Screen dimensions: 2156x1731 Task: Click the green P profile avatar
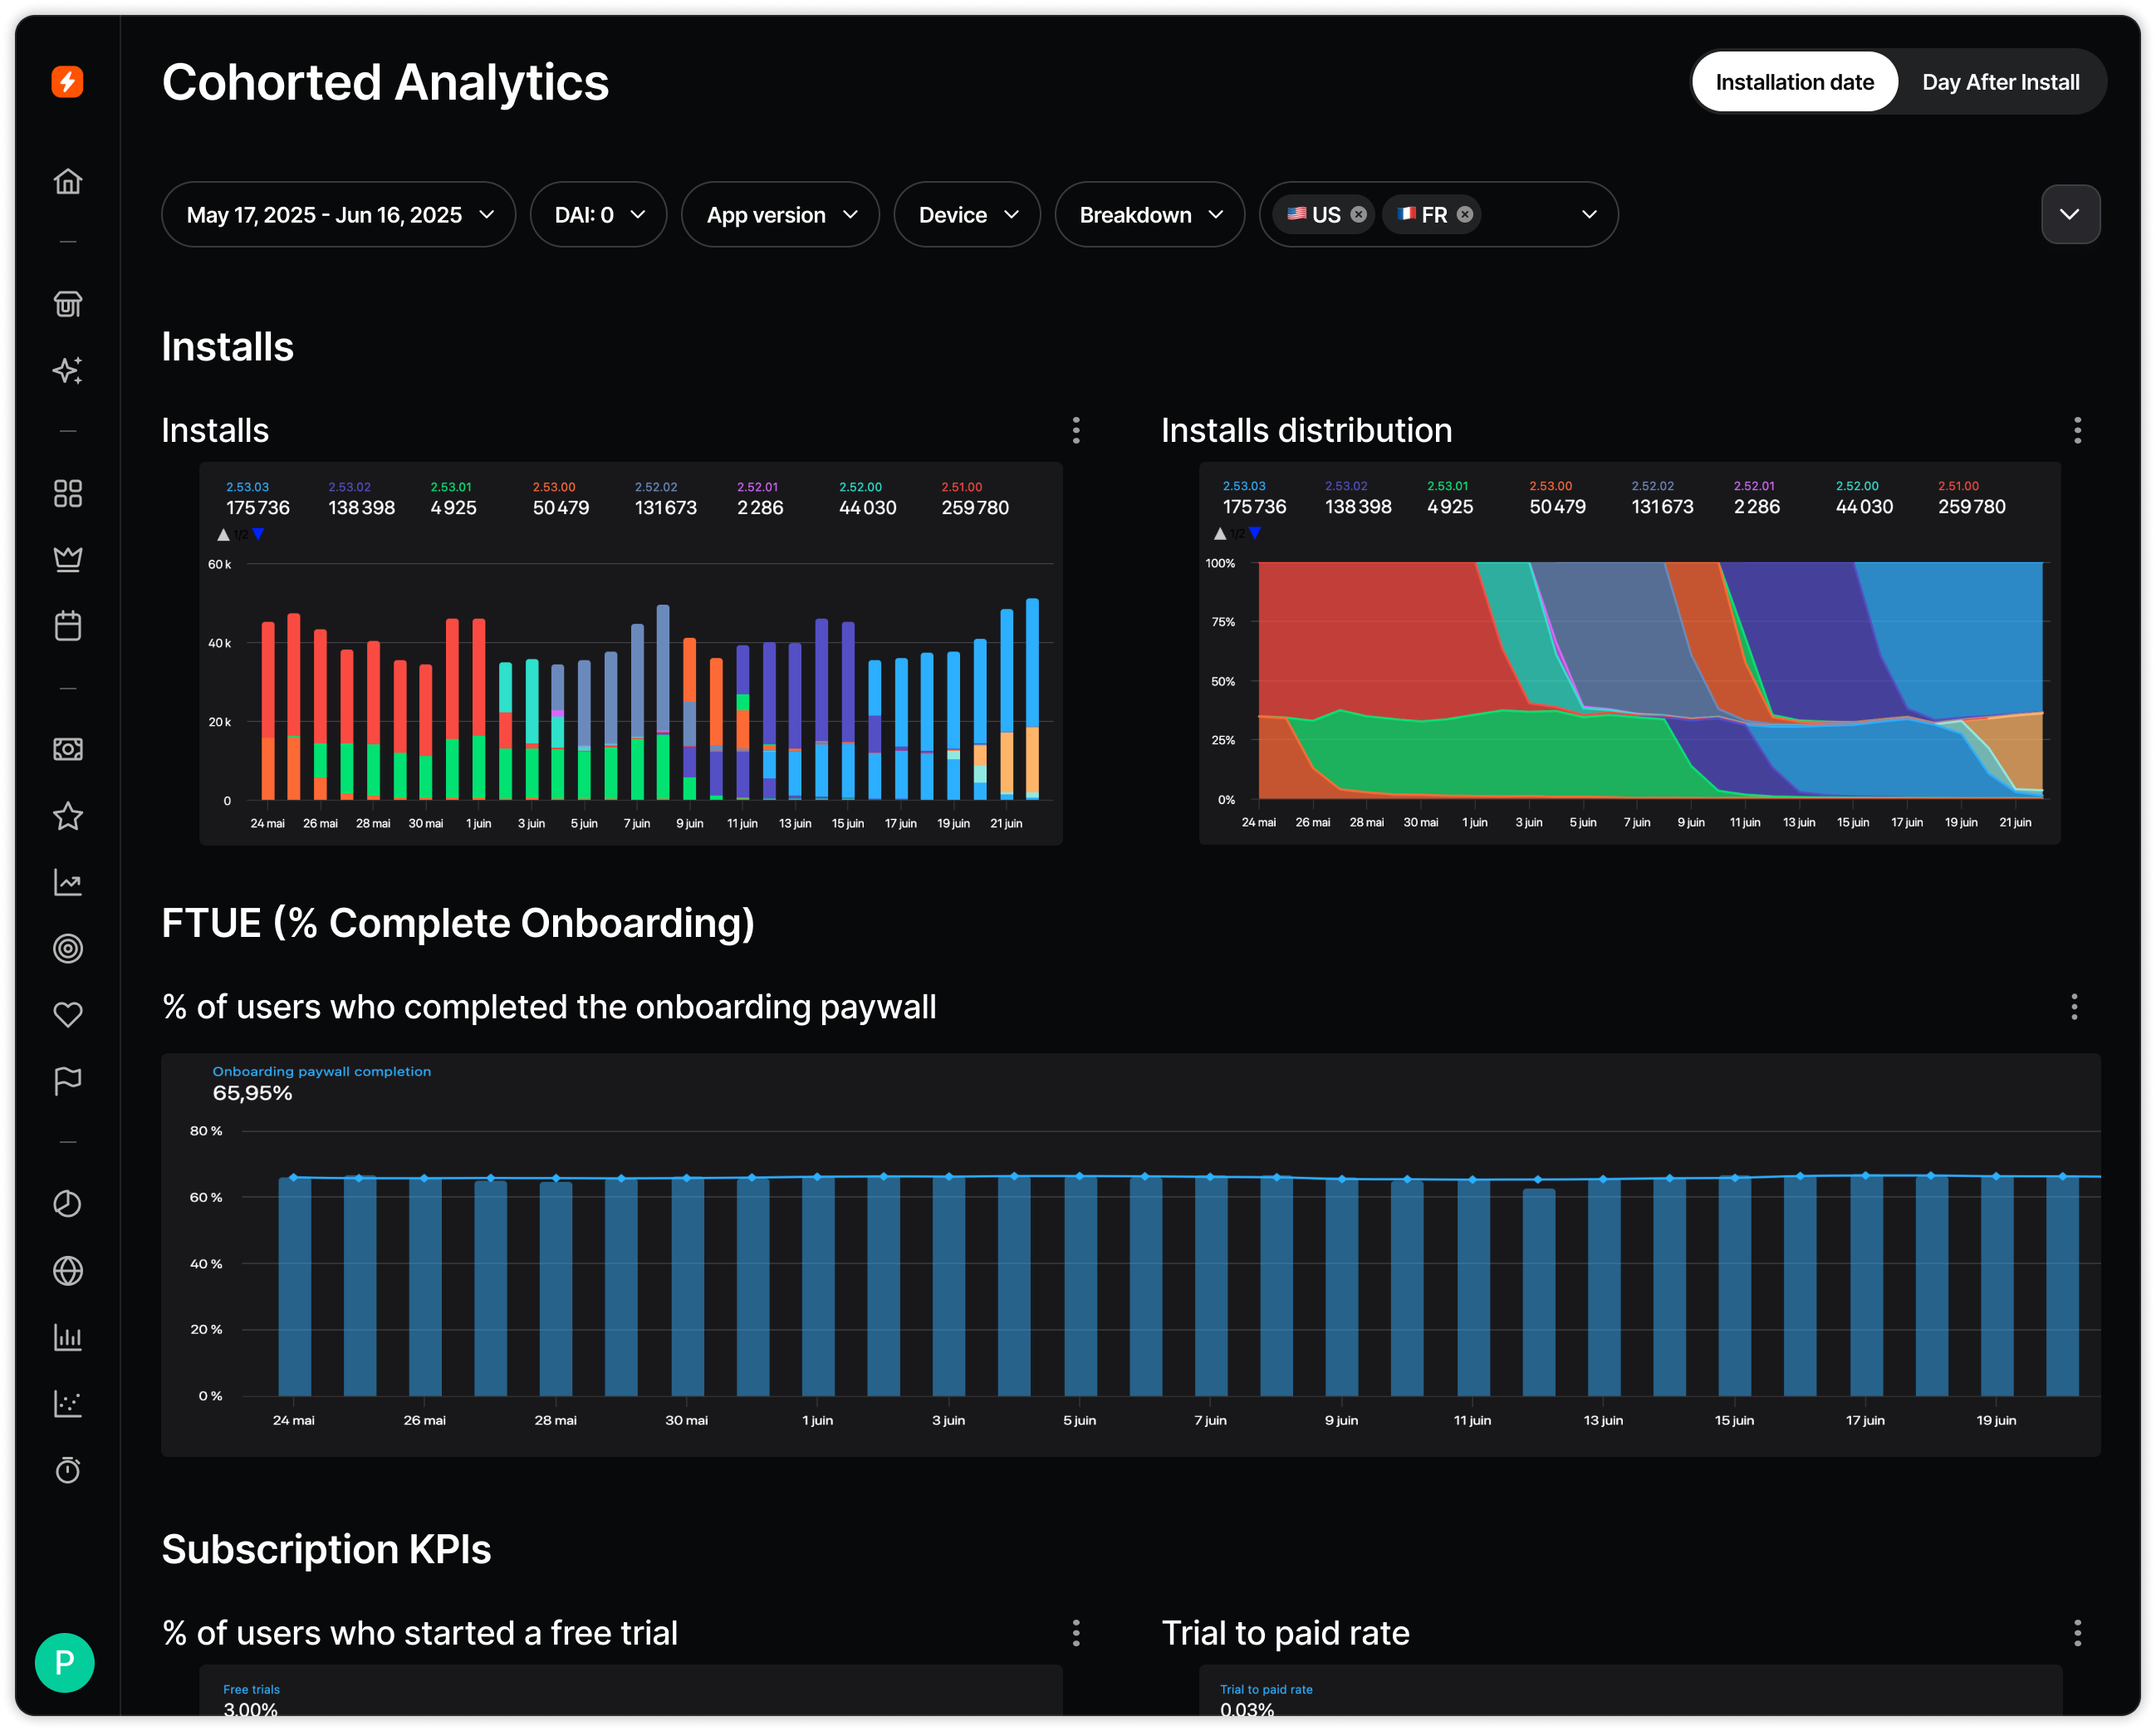click(65, 1663)
